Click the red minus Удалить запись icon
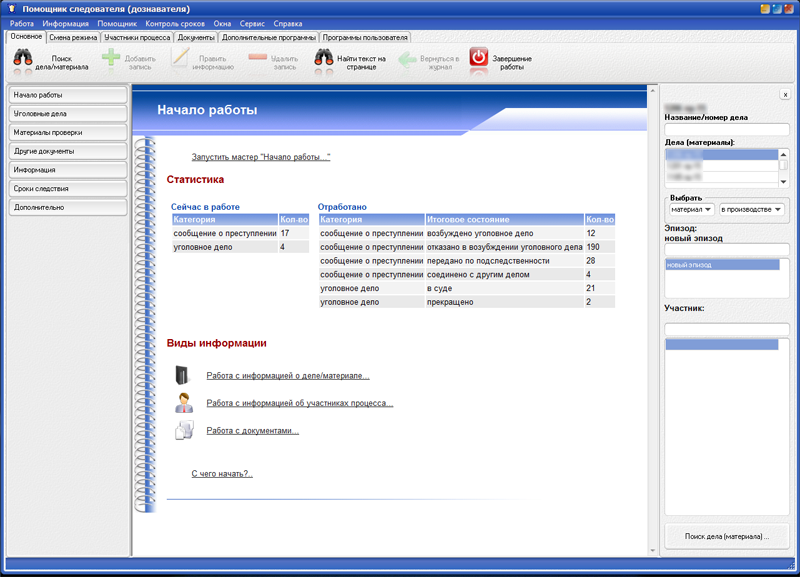The height and width of the screenshot is (577, 800). click(x=258, y=59)
